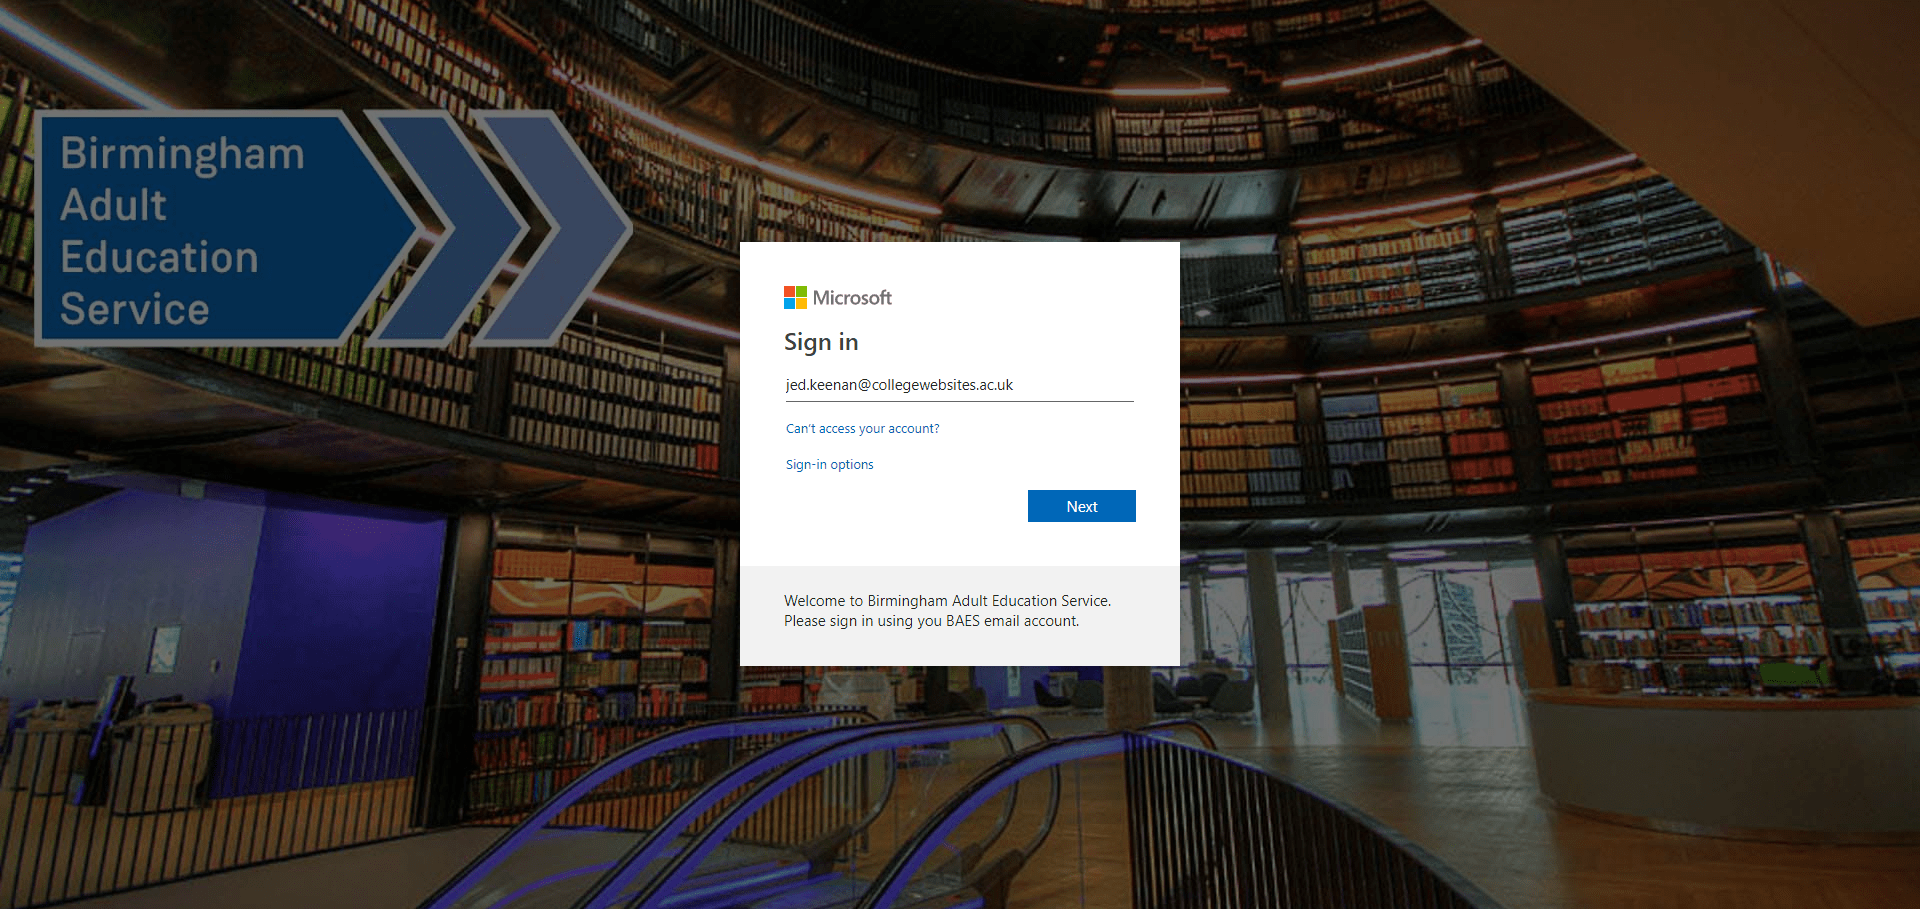Viewport: 1920px width, 909px height.
Task: Click the "Sign in" heading text
Action: 821,342
